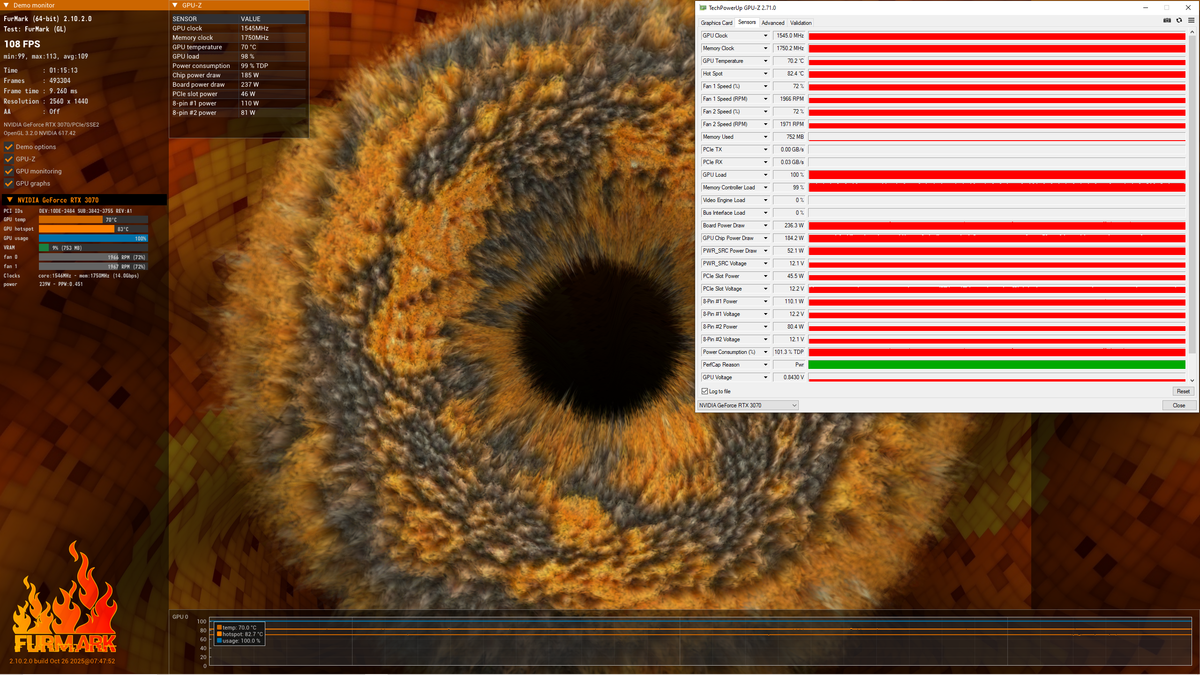1200x675 pixels.
Task: Disable the Log to file checkbox
Action: (x=704, y=391)
